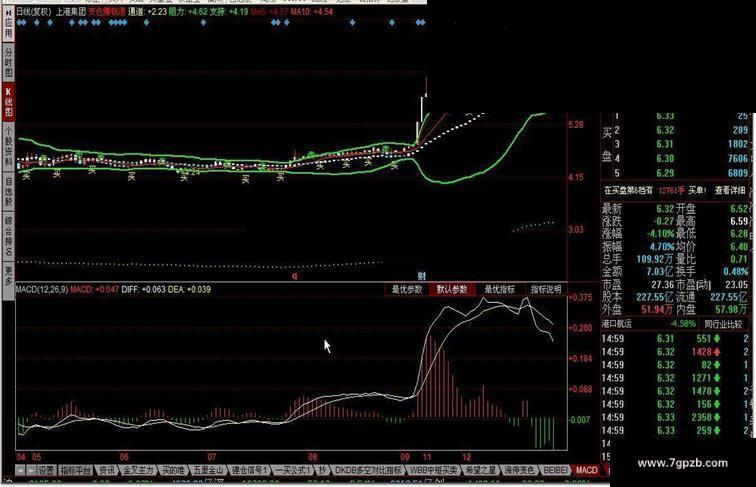
Task: Open the 设置 indicator tab
Action: 47,470
